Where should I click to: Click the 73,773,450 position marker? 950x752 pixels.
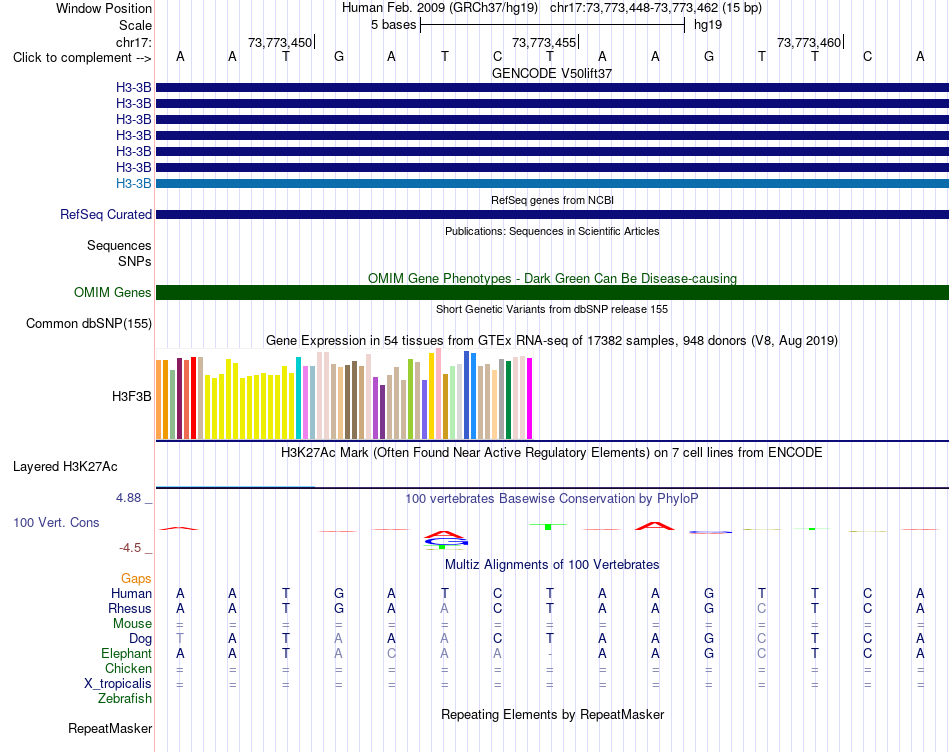click(x=281, y=42)
